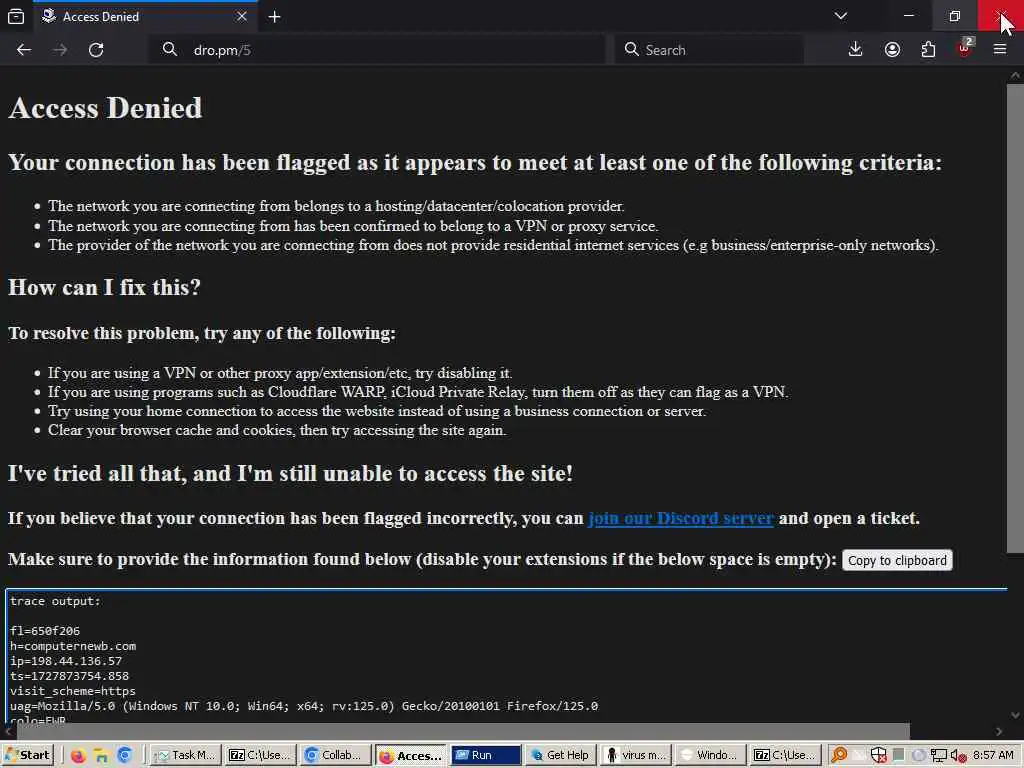Click the Access Denied heading

[105, 108]
